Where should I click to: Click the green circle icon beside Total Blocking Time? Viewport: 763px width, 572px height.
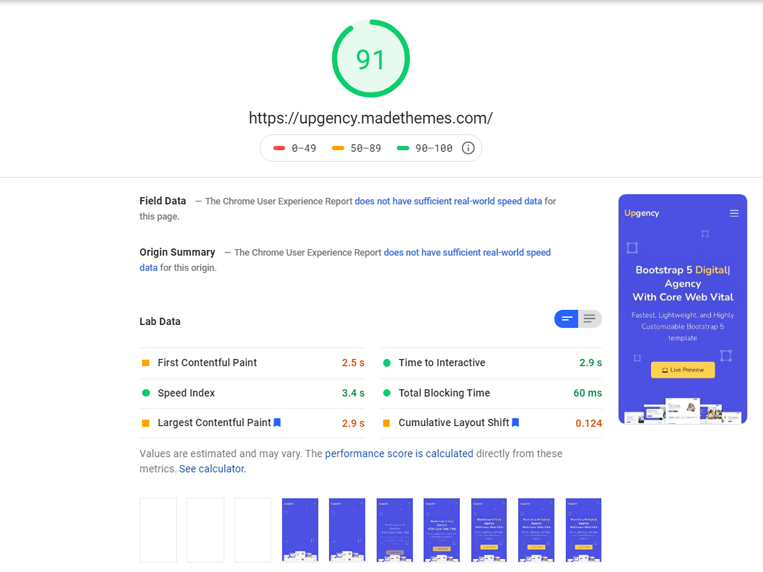point(387,393)
